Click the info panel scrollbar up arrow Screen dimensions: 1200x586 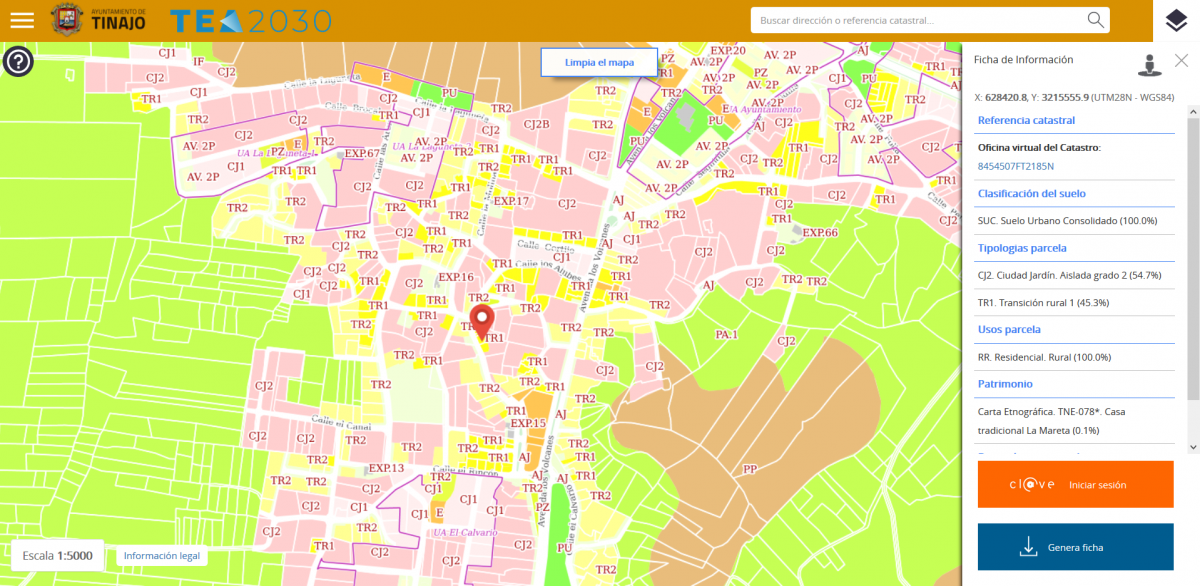click(1192, 108)
